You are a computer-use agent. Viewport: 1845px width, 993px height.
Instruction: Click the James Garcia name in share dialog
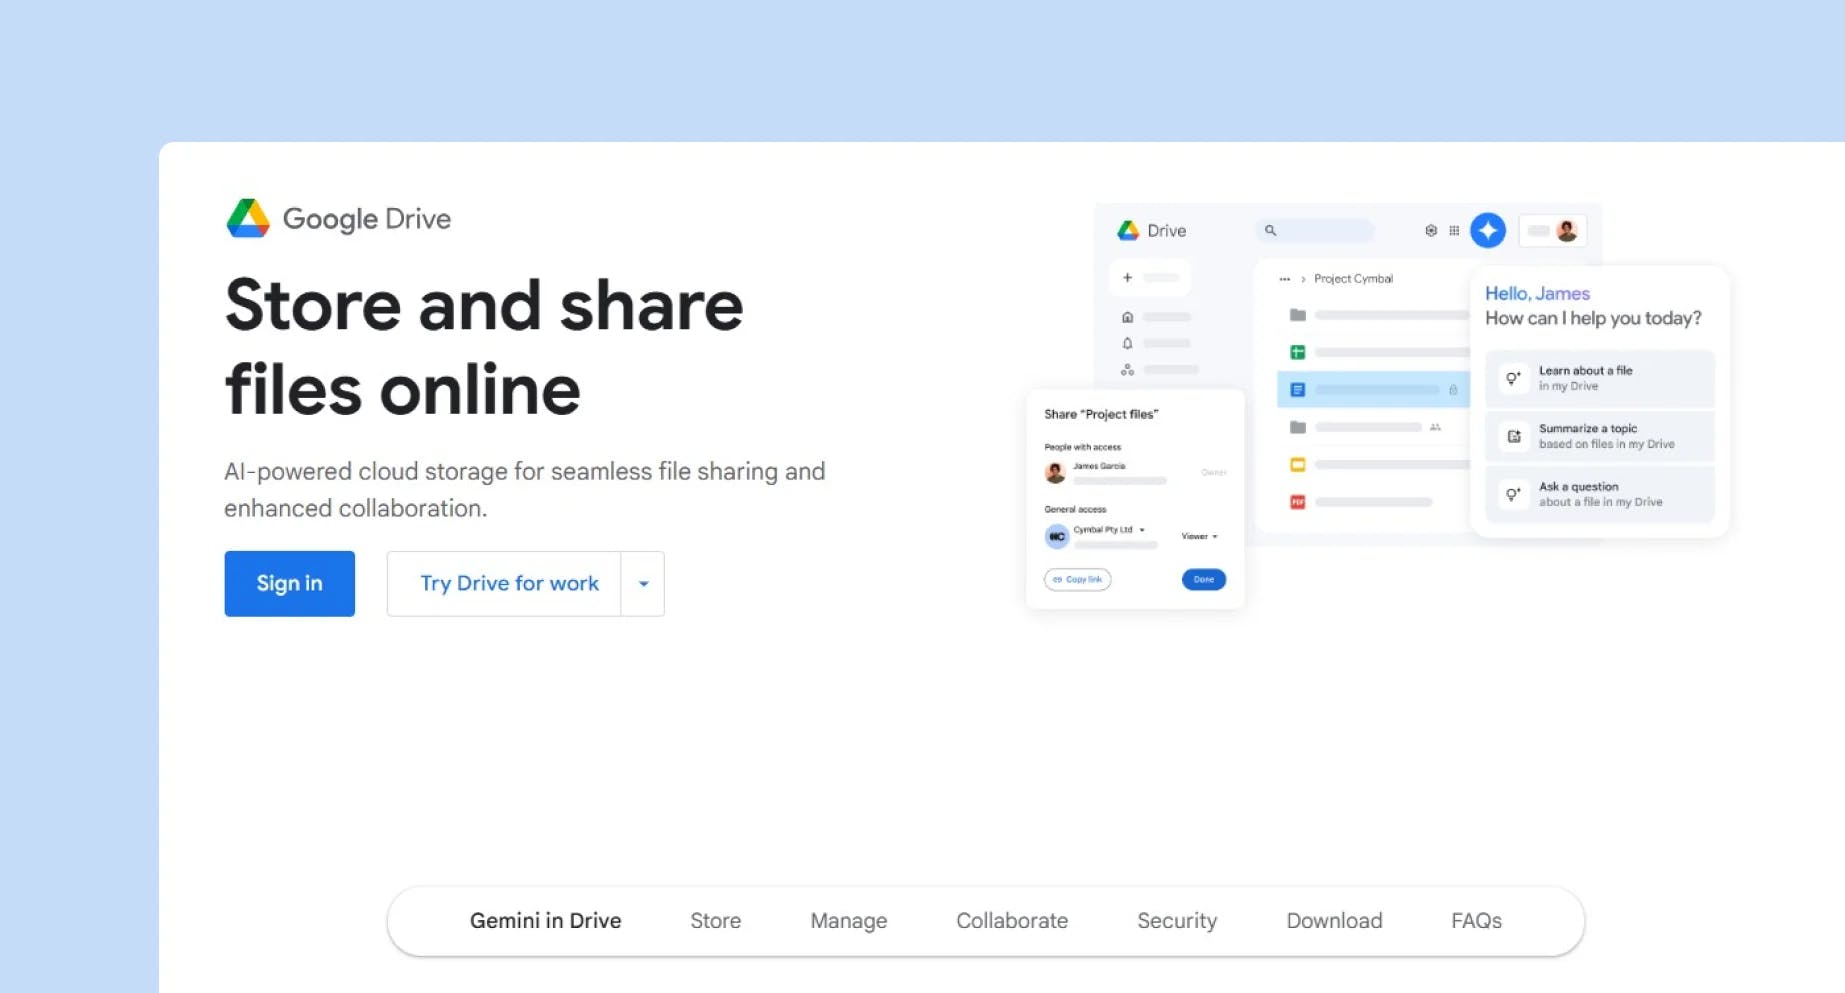click(1099, 466)
